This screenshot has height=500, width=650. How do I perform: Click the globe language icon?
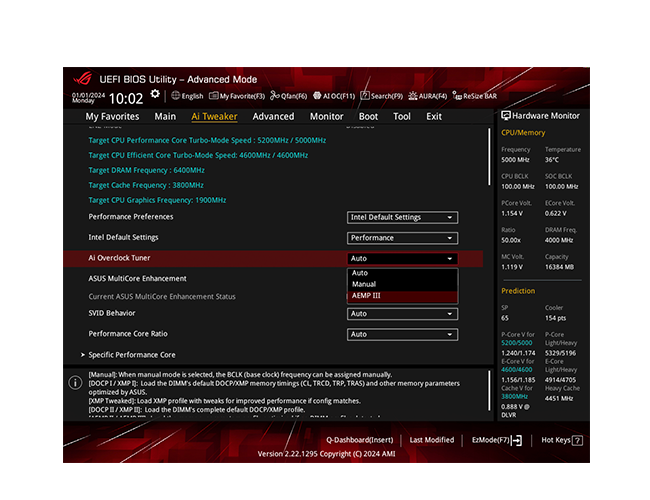pos(175,96)
